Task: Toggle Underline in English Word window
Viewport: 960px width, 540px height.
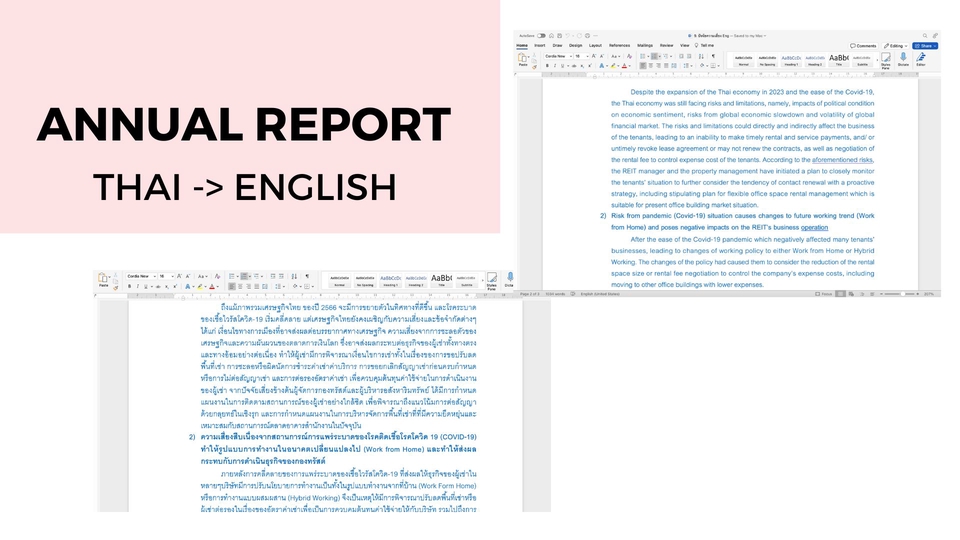Action: 562,66
